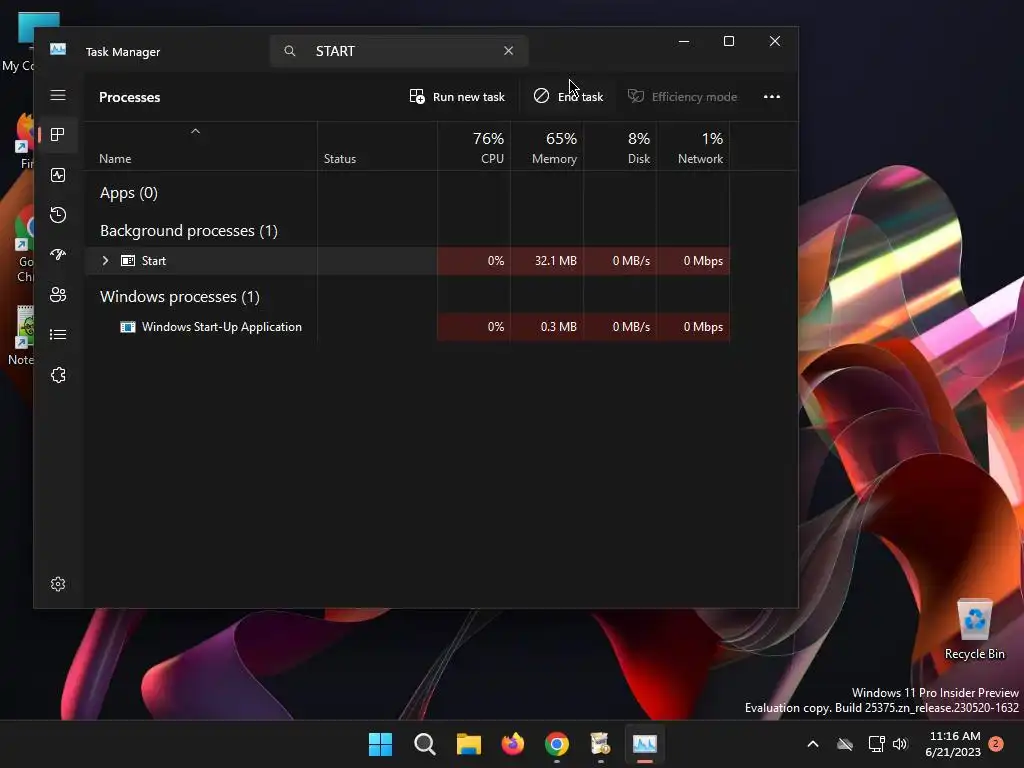Open the Startup apps sidebar icon
This screenshot has width=1024, height=768.
pyautogui.click(x=57, y=255)
